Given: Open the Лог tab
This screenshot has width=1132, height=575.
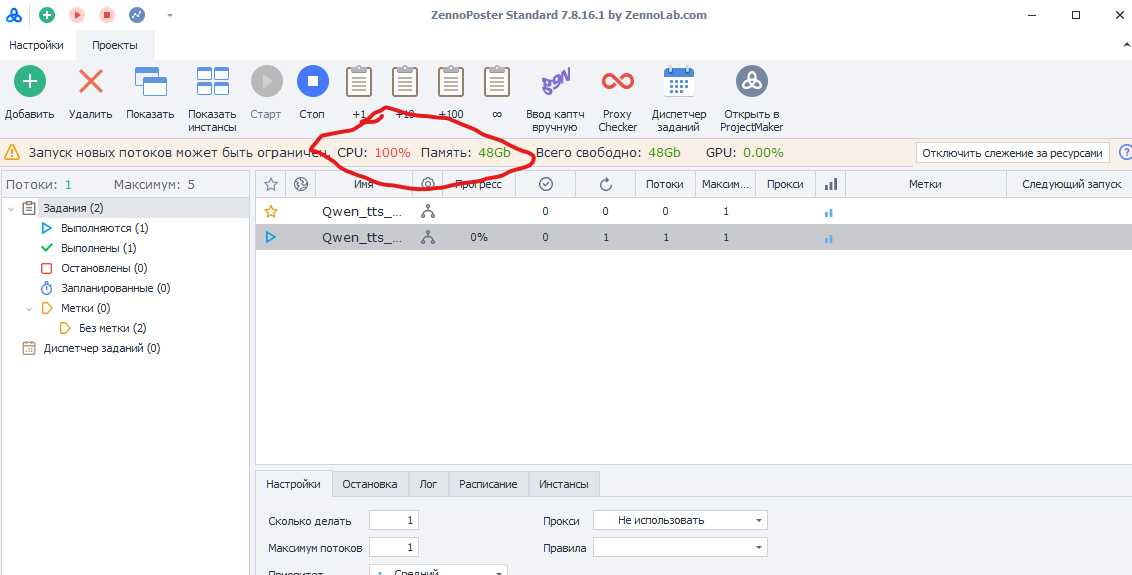Looking at the screenshot, I should [x=429, y=484].
